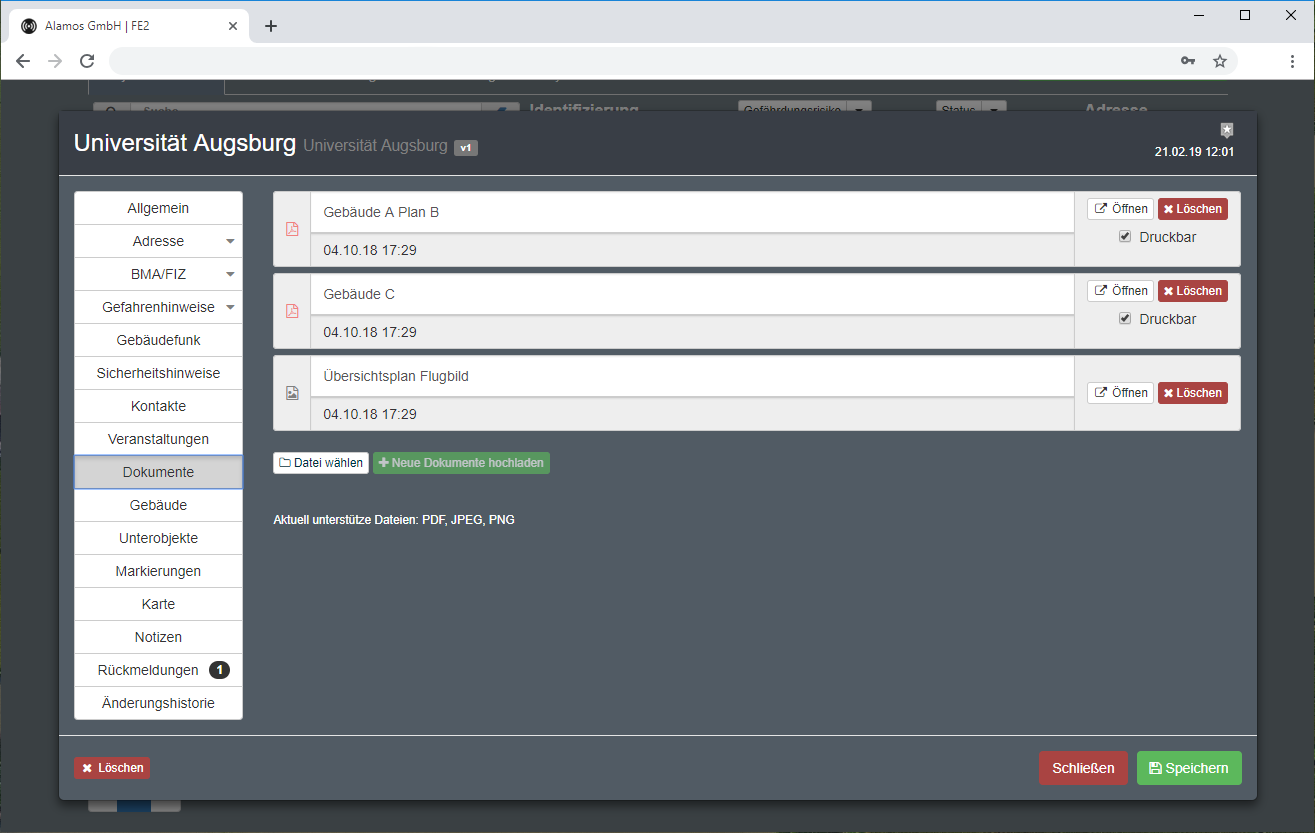The image size is (1315, 833).
Task: Toggle Druckbar for Gebäude A Plan B
Action: click(x=1125, y=237)
